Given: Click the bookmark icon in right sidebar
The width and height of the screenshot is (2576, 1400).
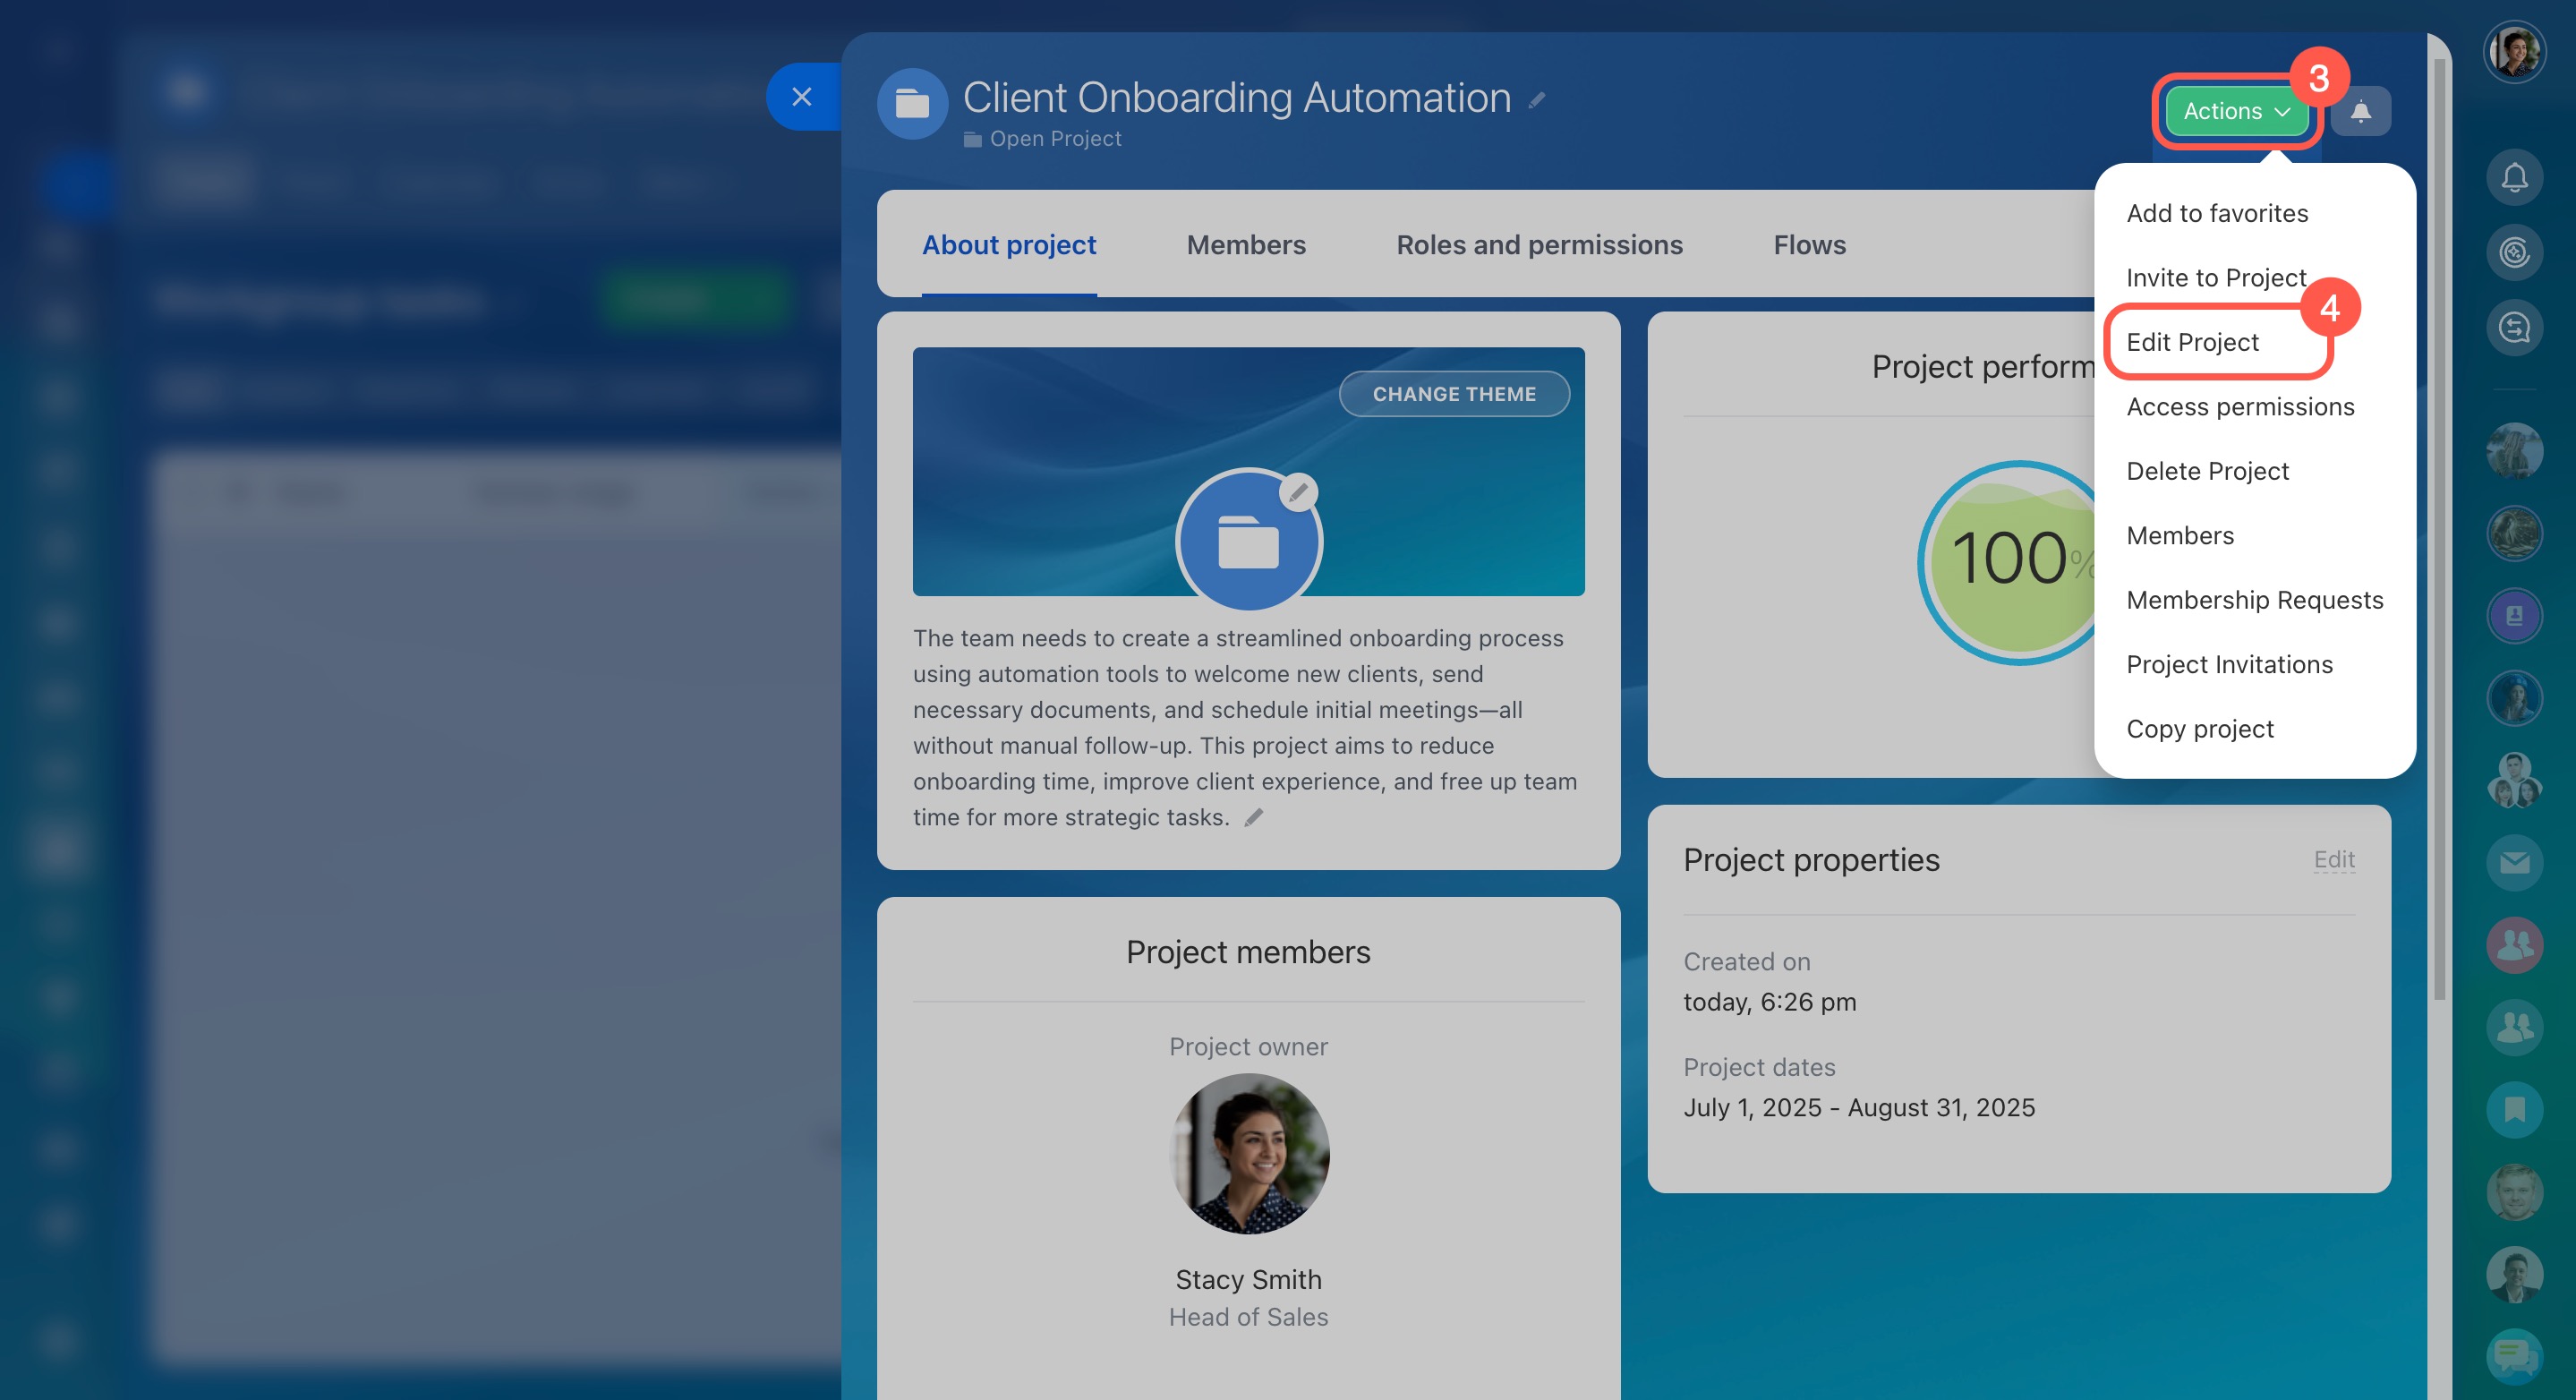Looking at the screenshot, I should [2514, 1109].
